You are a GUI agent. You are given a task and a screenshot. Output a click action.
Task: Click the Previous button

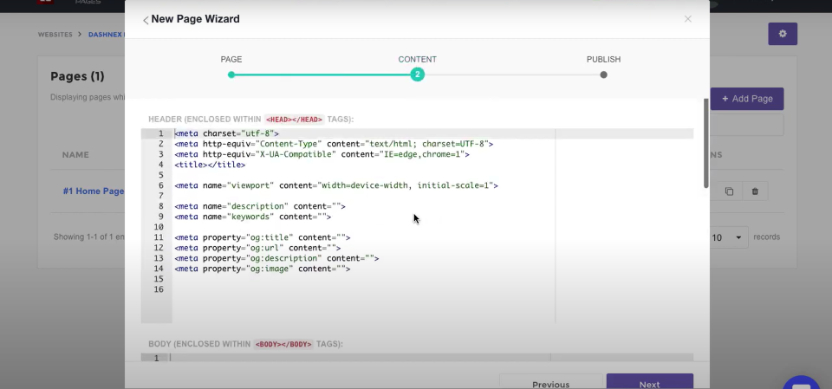pyautogui.click(x=551, y=381)
